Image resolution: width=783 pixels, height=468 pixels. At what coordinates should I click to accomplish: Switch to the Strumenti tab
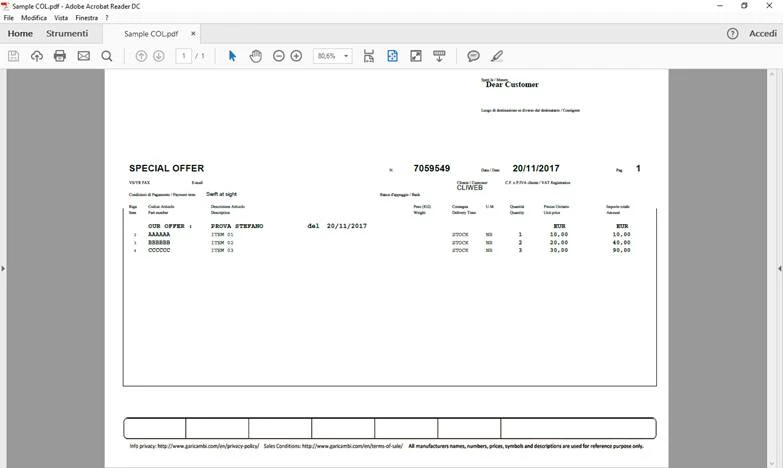pos(67,33)
